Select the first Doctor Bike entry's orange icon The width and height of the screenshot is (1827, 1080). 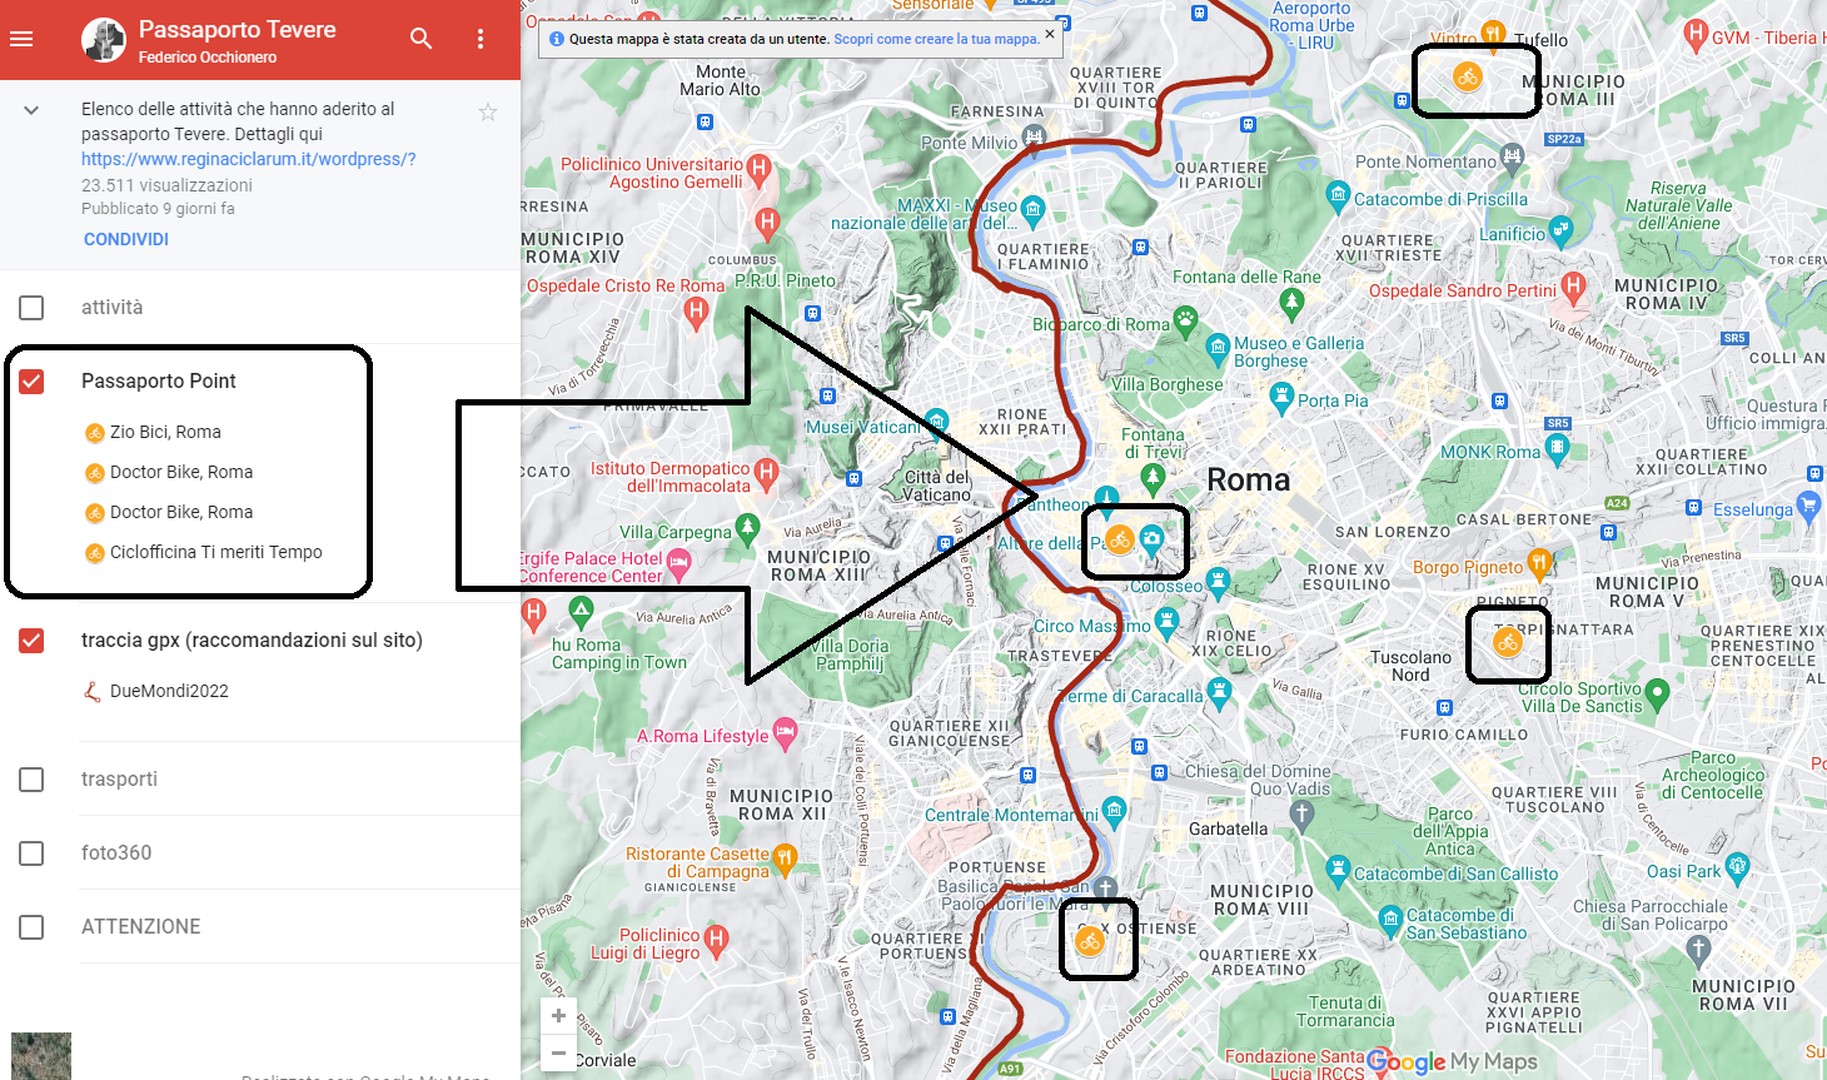coord(94,473)
